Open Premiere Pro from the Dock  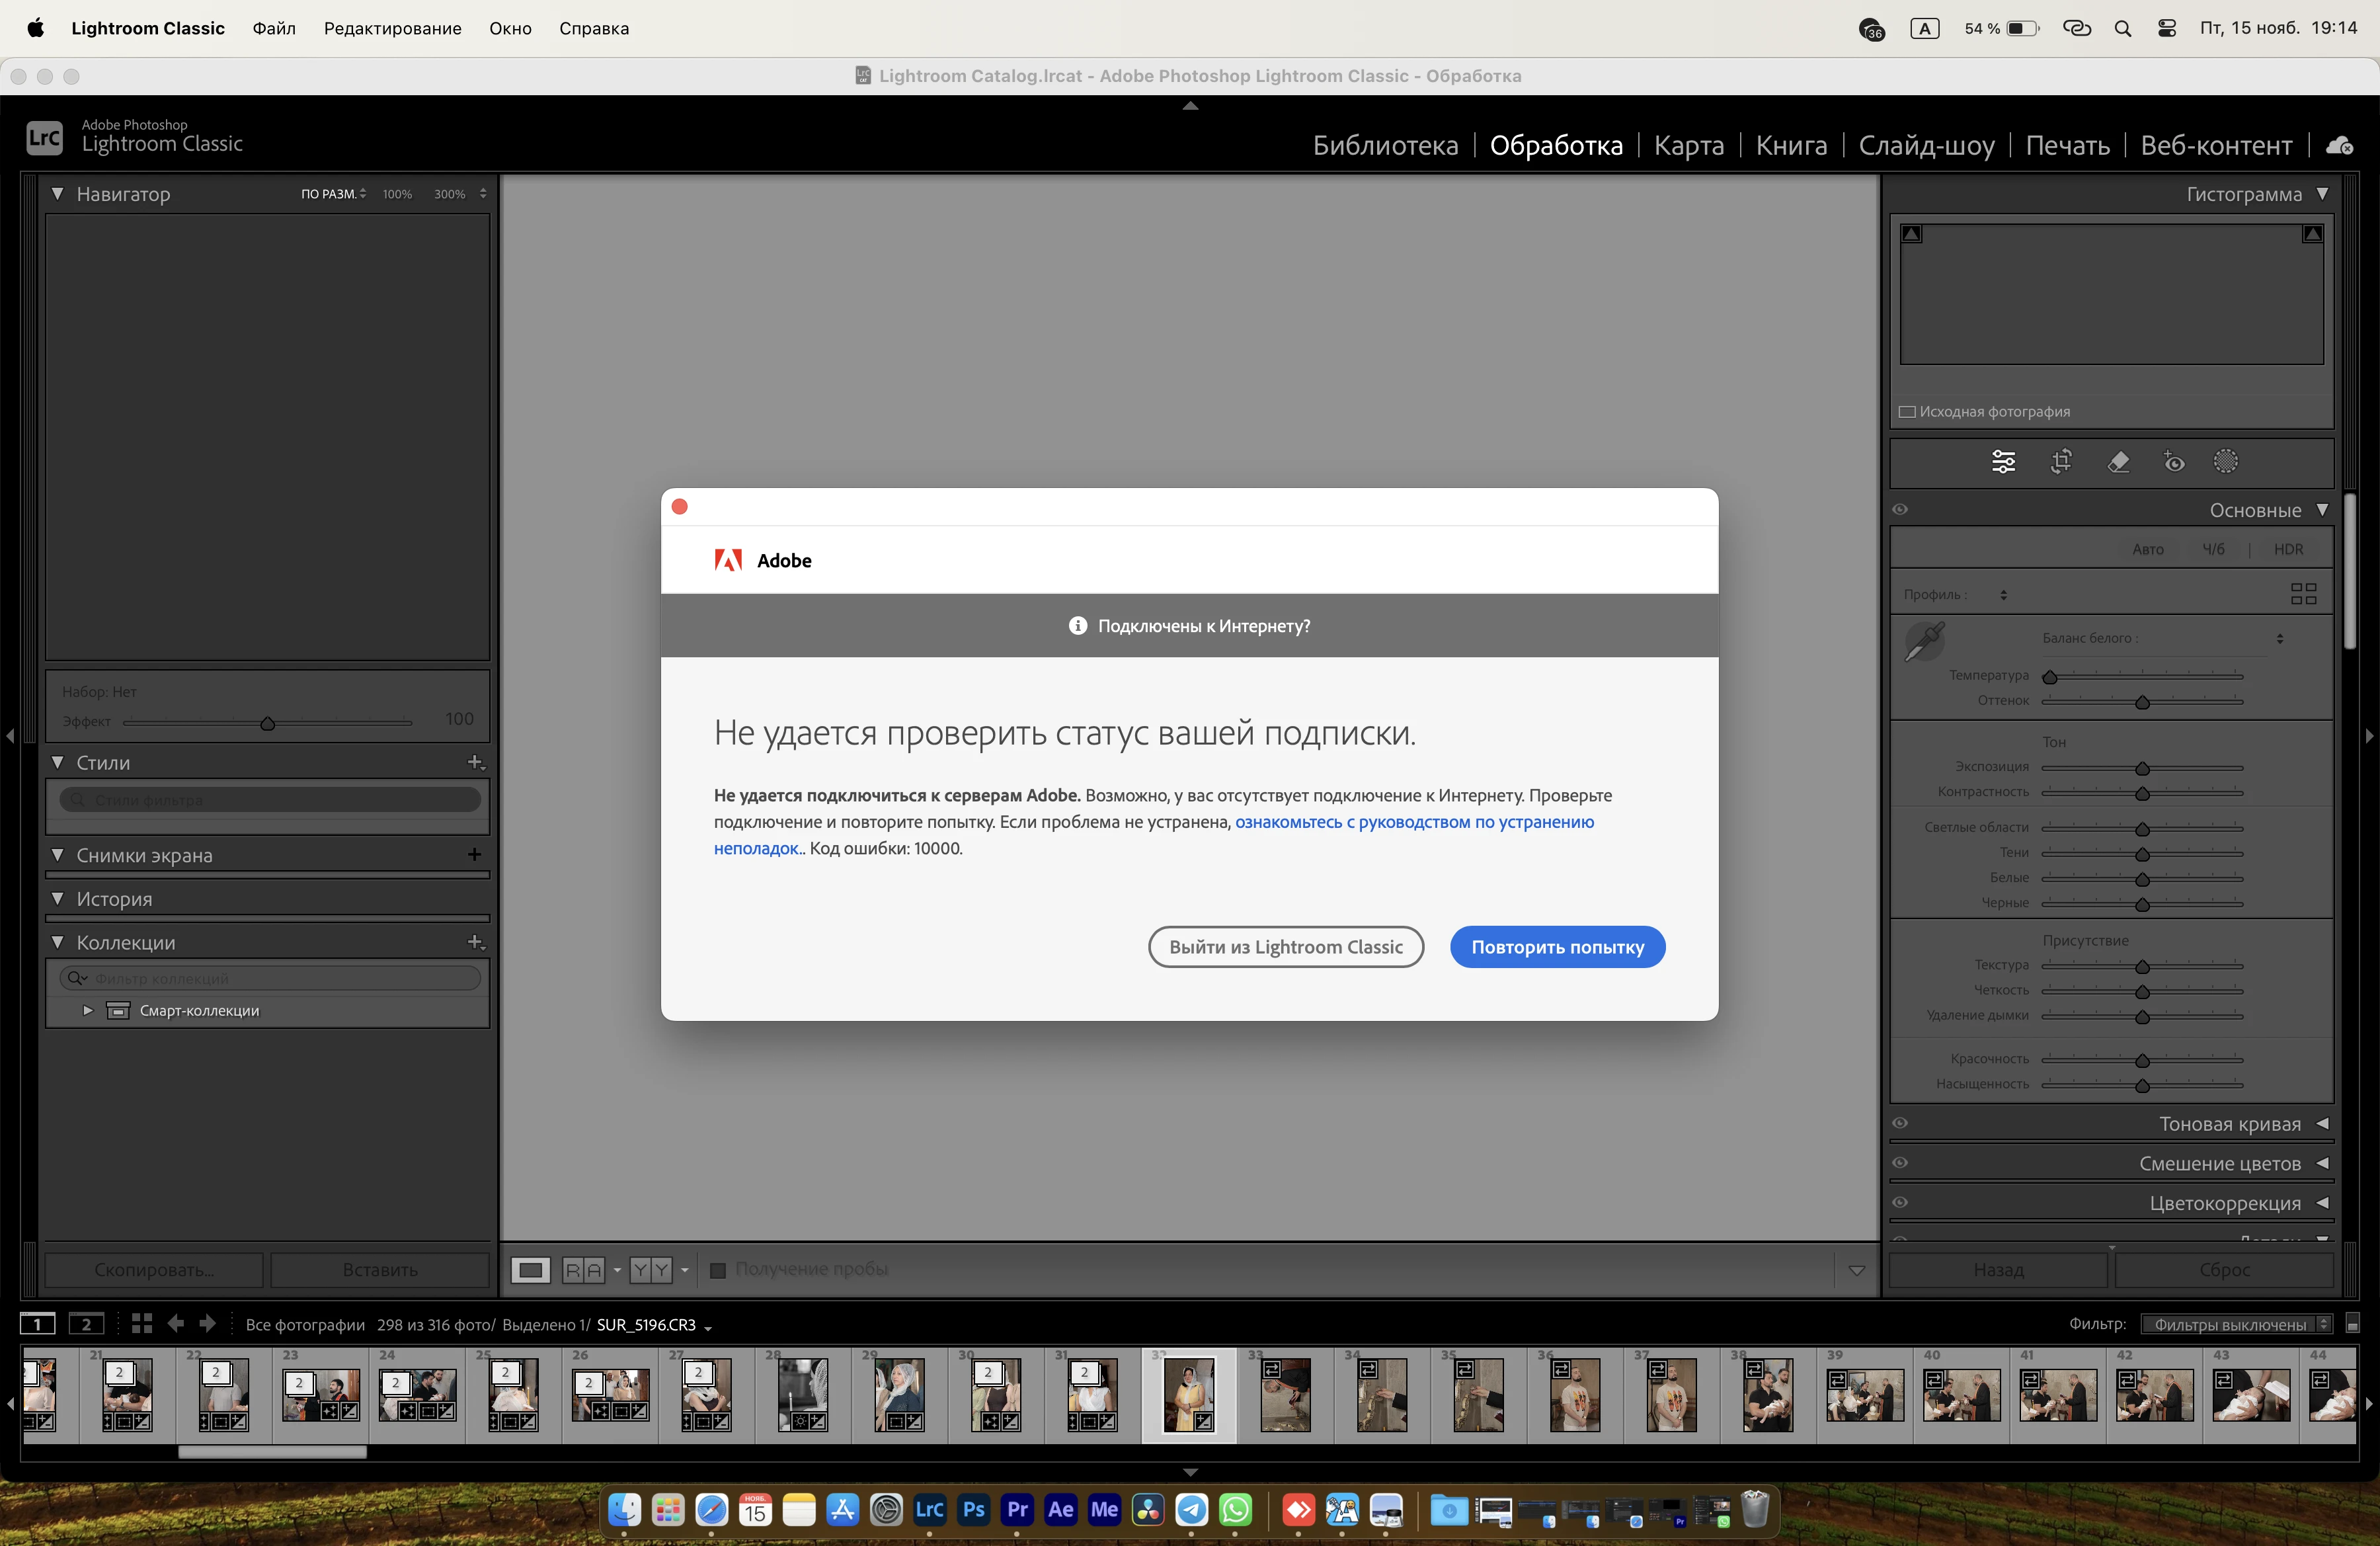coord(1017,1509)
